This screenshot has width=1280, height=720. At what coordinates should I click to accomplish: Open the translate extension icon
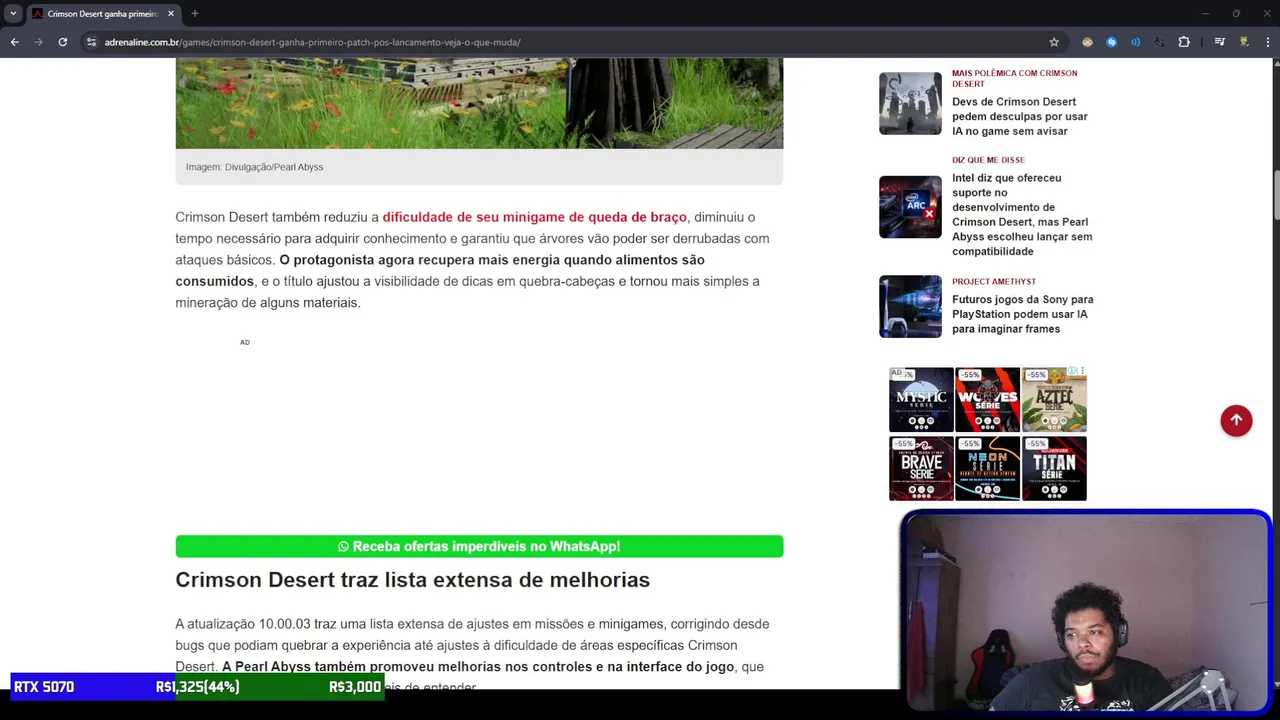(x=1159, y=42)
